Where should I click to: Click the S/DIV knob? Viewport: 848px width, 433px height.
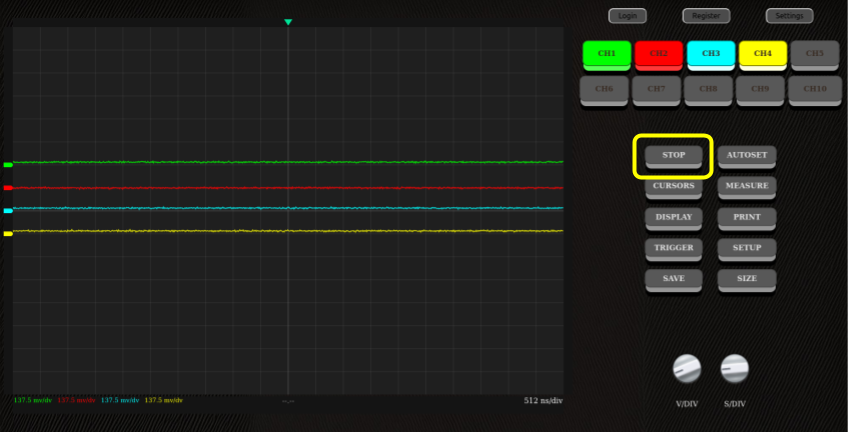(734, 369)
